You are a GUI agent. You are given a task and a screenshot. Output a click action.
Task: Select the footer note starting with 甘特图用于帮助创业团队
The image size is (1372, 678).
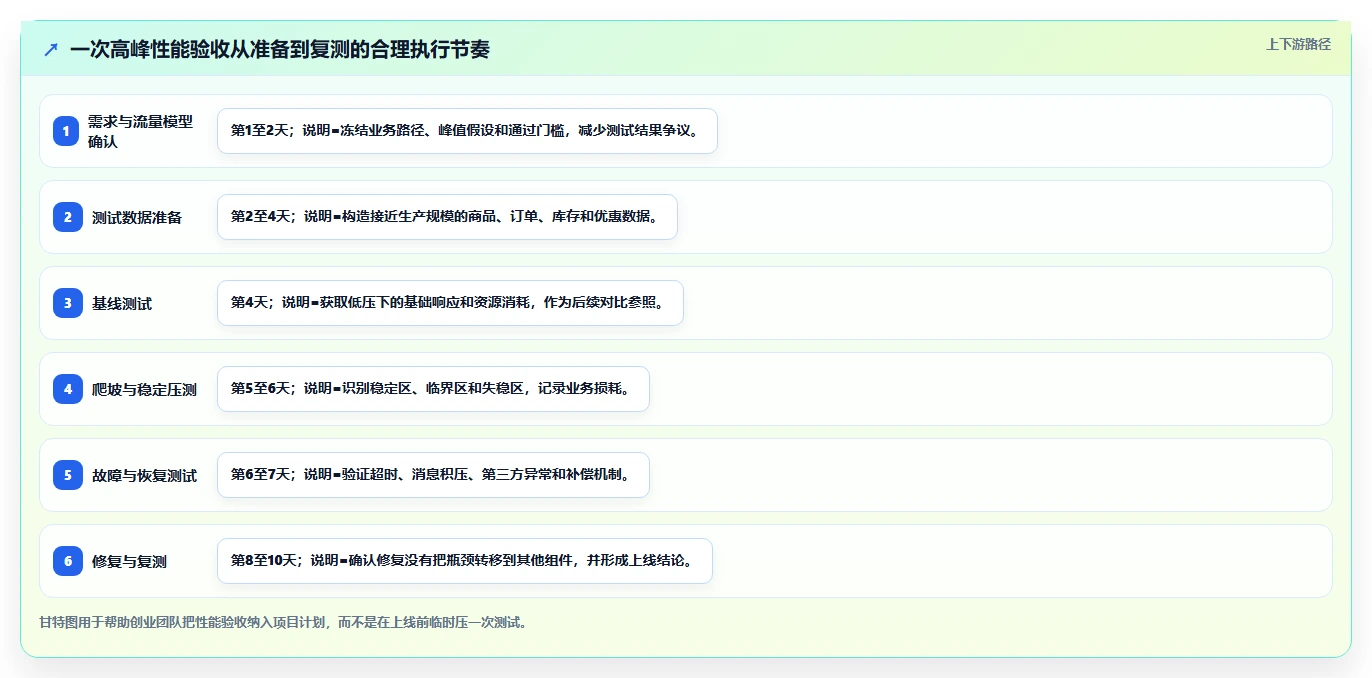tap(283, 622)
